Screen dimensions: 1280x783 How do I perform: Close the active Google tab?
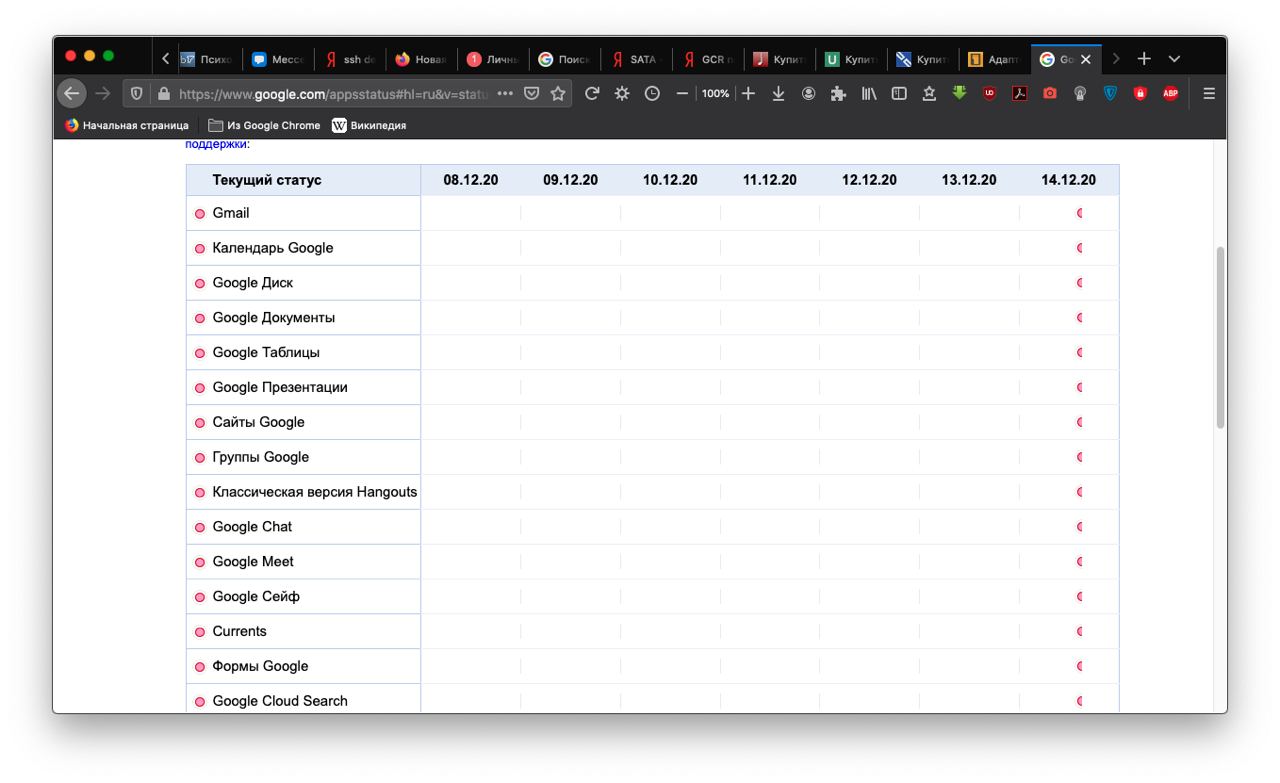point(1085,60)
